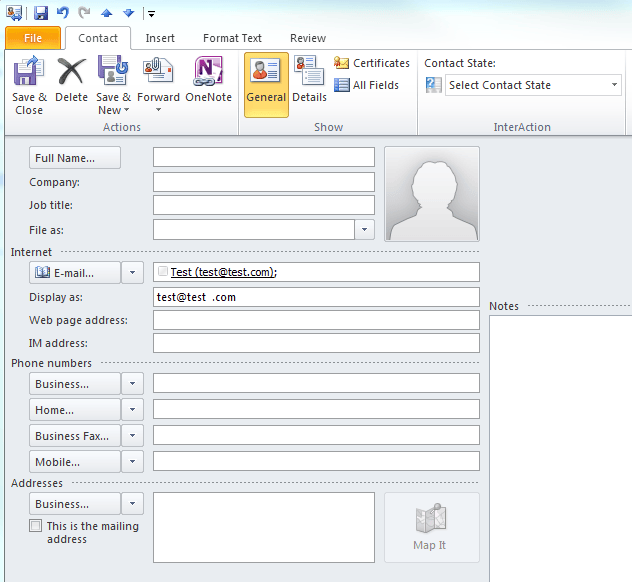Expand the File as dropdown arrow
This screenshot has width=632, height=582.
point(364,230)
